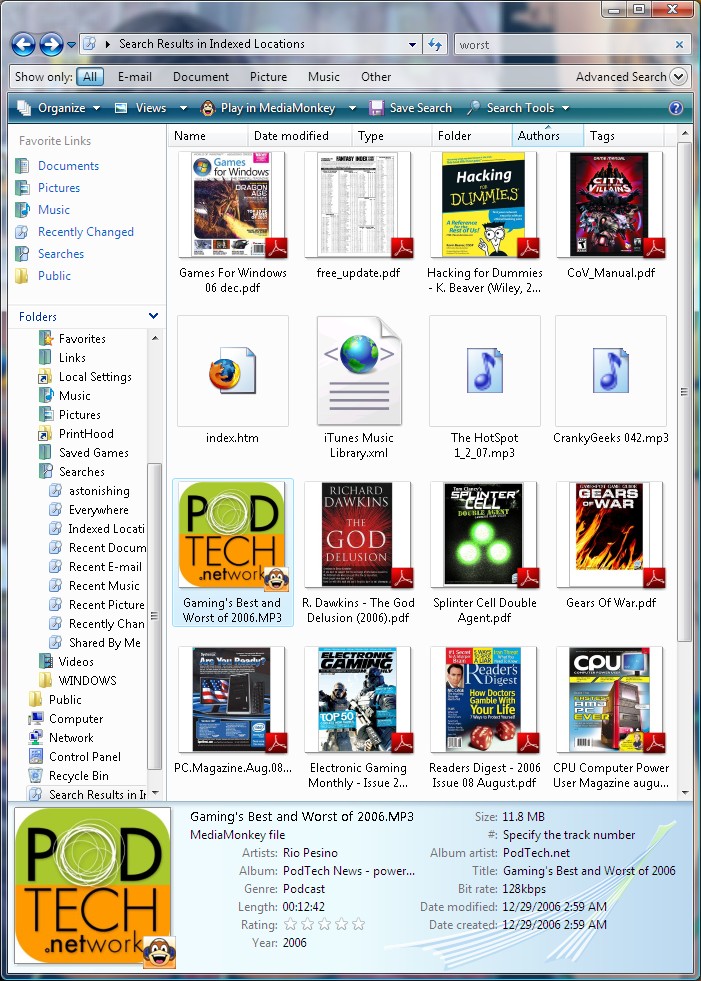Viewport: 701px width, 981px height.
Task: Select Favorites in the folder tree
Action: (82, 338)
